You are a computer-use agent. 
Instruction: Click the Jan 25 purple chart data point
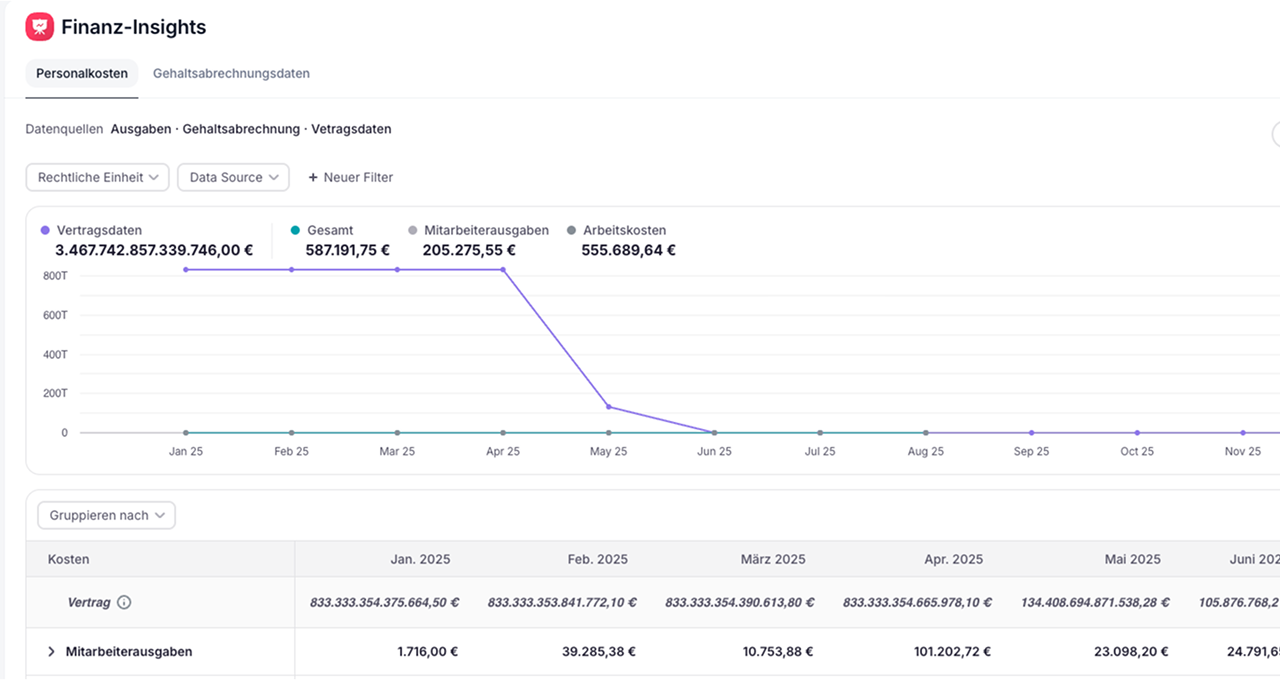click(186, 270)
